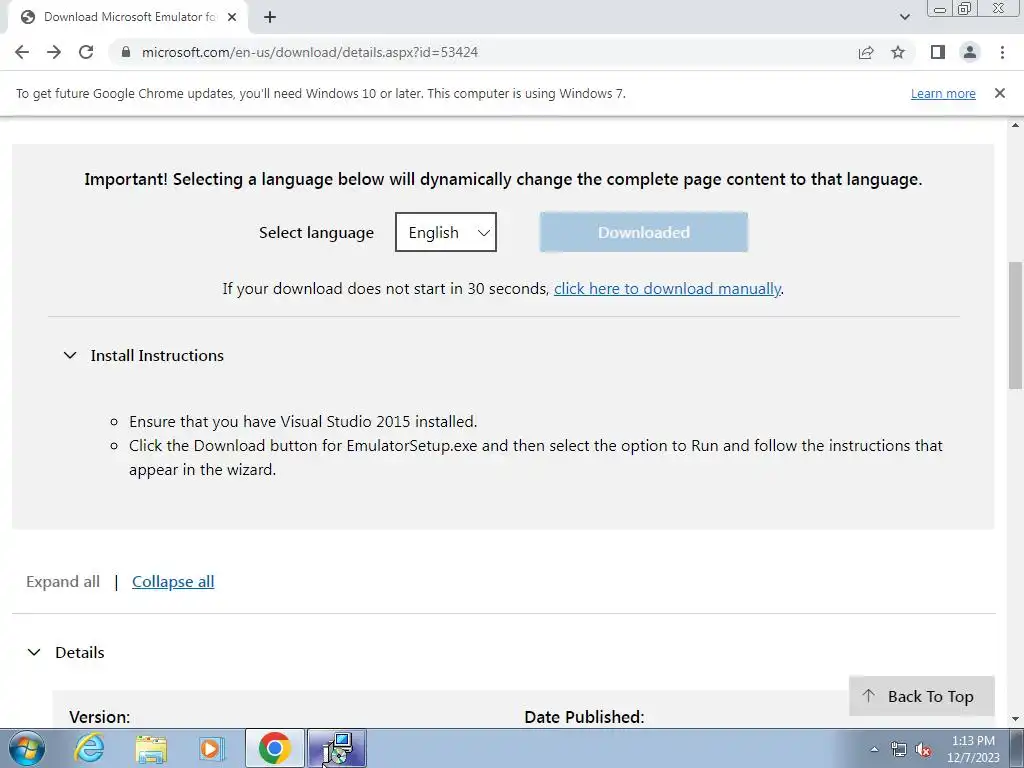Collapse the Details section
Screen dimensions: 1024x768
point(34,652)
